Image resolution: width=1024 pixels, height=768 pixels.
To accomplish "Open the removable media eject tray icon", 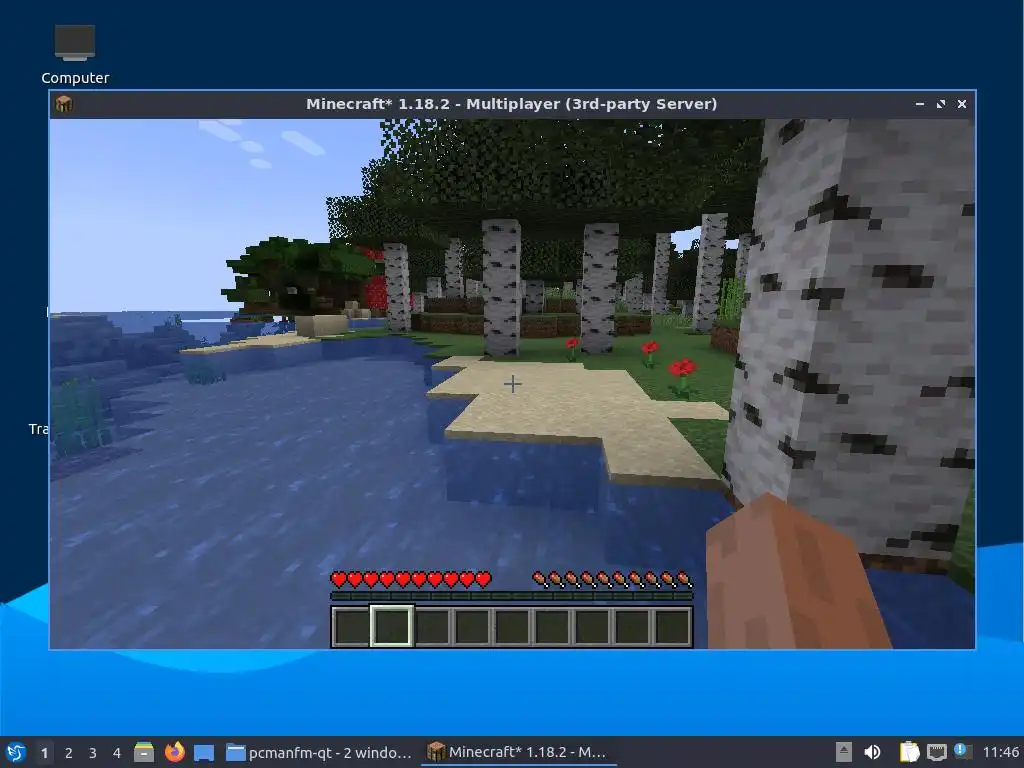I will click(x=844, y=752).
